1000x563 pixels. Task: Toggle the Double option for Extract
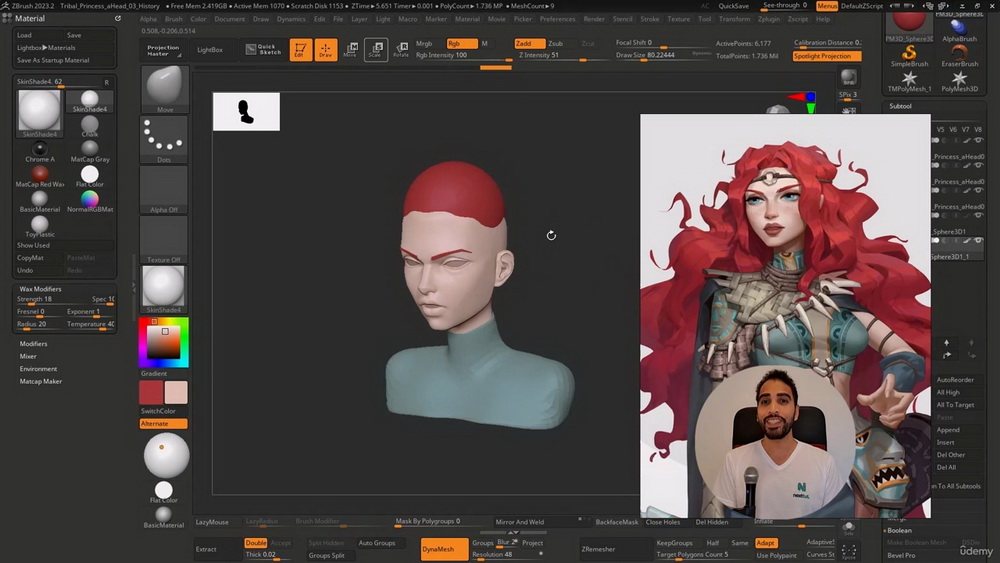point(256,543)
